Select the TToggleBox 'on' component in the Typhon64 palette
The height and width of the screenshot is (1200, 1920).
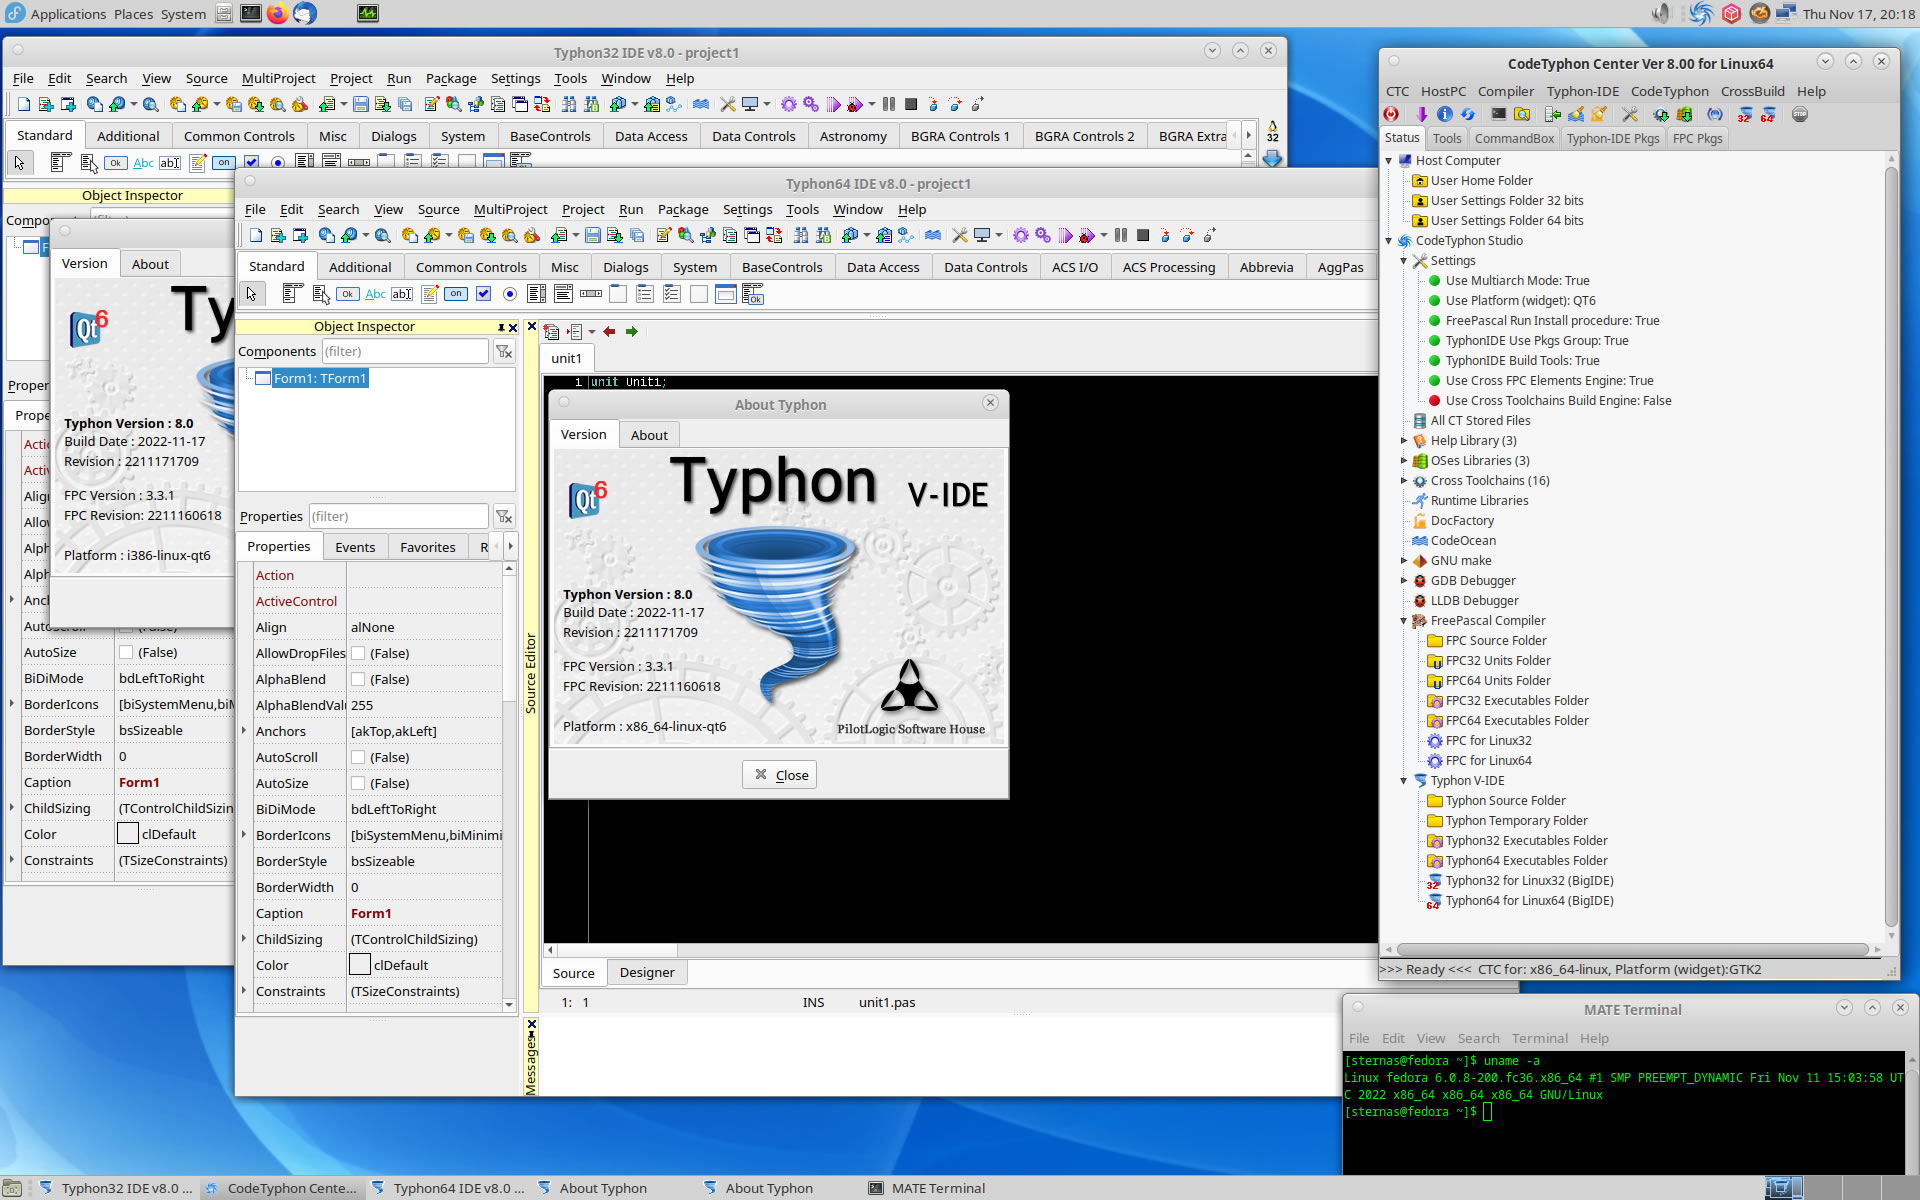456,294
